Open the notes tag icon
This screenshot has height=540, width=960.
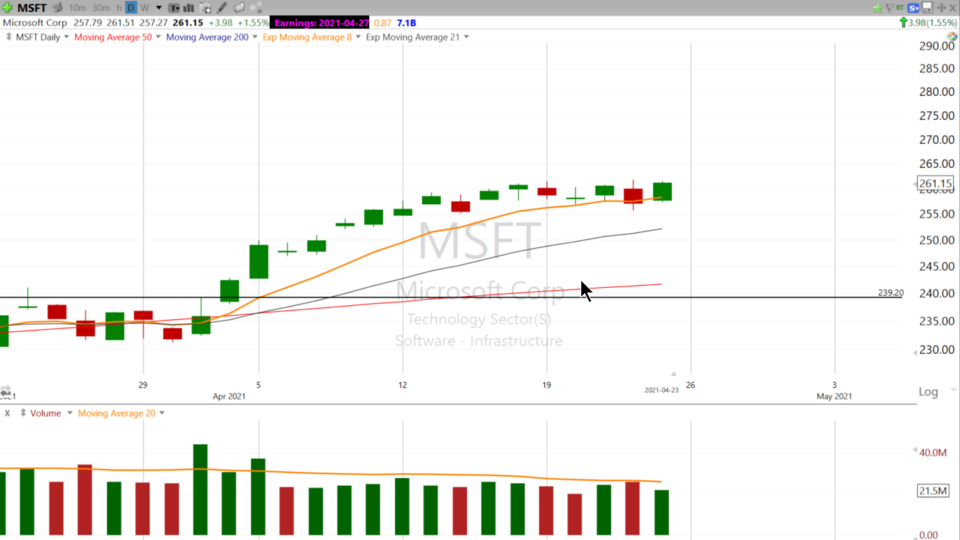click(239, 8)
